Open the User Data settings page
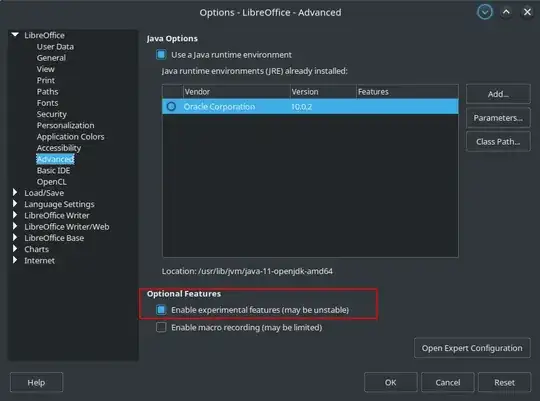Image resolution: width=540 pixels, height=401 pixels. pos(55,47)
